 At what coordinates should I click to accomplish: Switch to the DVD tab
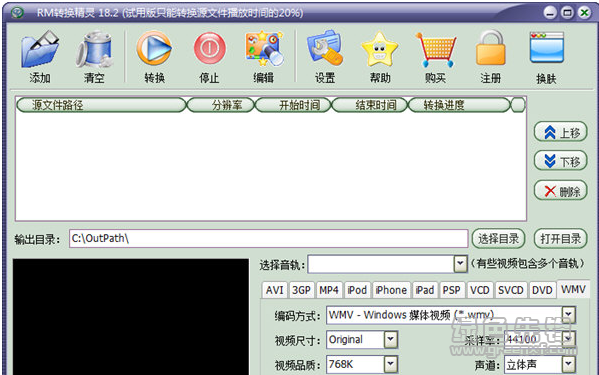coord(542,290)
